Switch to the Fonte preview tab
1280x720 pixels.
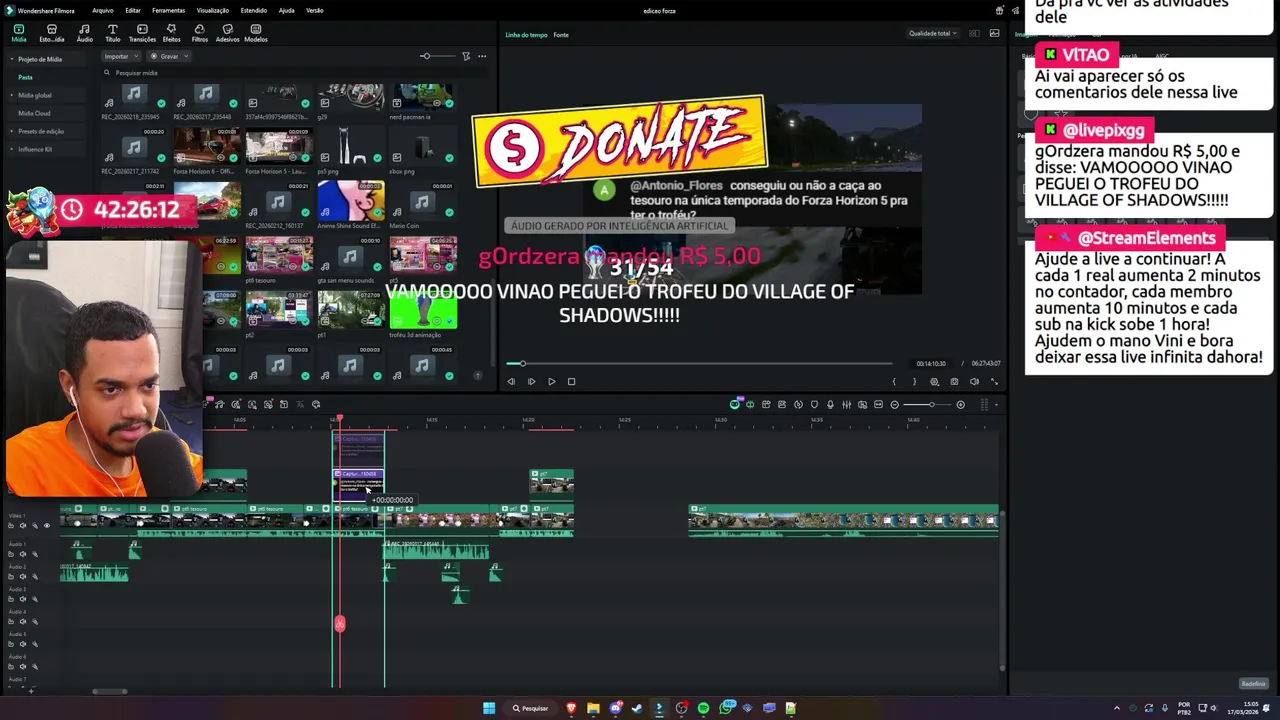[561, 35]
